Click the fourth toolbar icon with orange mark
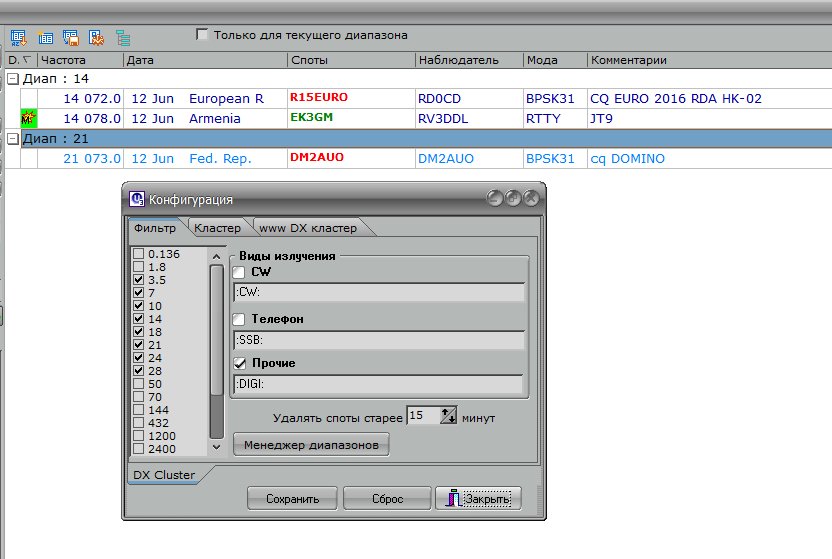832x559 pixels. point(97,39)
